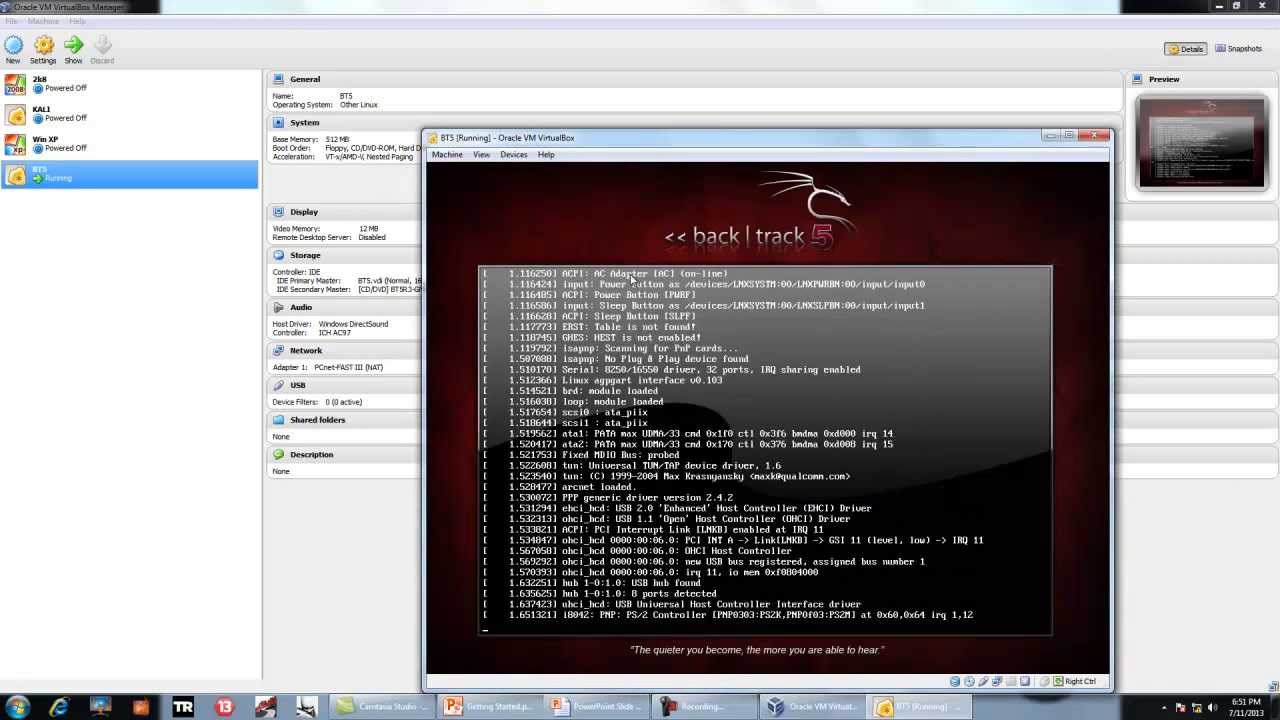Open Camtasia Studio taskbar button

click(x=384, y=707)
